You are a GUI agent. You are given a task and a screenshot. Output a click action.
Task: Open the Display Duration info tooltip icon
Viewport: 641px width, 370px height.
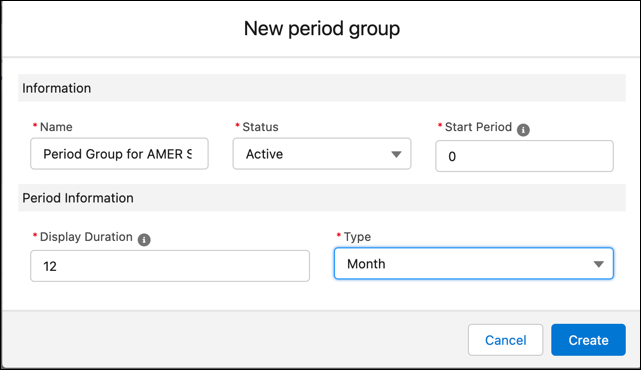coord(144,240)
